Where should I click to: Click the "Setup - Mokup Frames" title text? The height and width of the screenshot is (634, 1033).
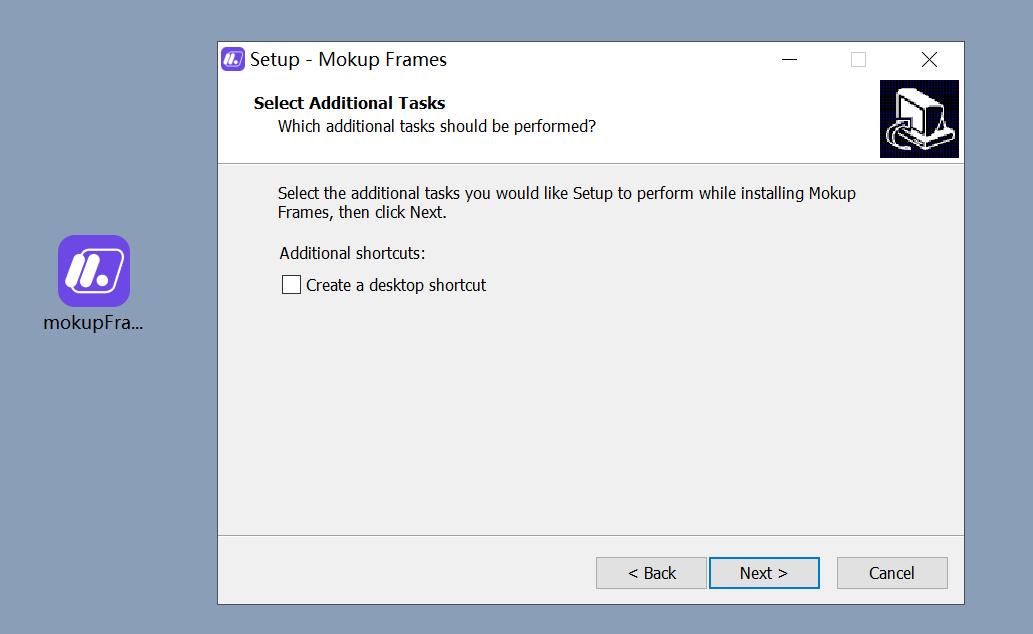(x=348, y=60)
